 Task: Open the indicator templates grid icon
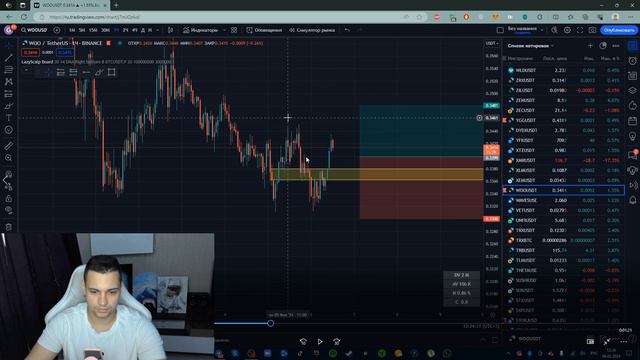tap(234, 30)
